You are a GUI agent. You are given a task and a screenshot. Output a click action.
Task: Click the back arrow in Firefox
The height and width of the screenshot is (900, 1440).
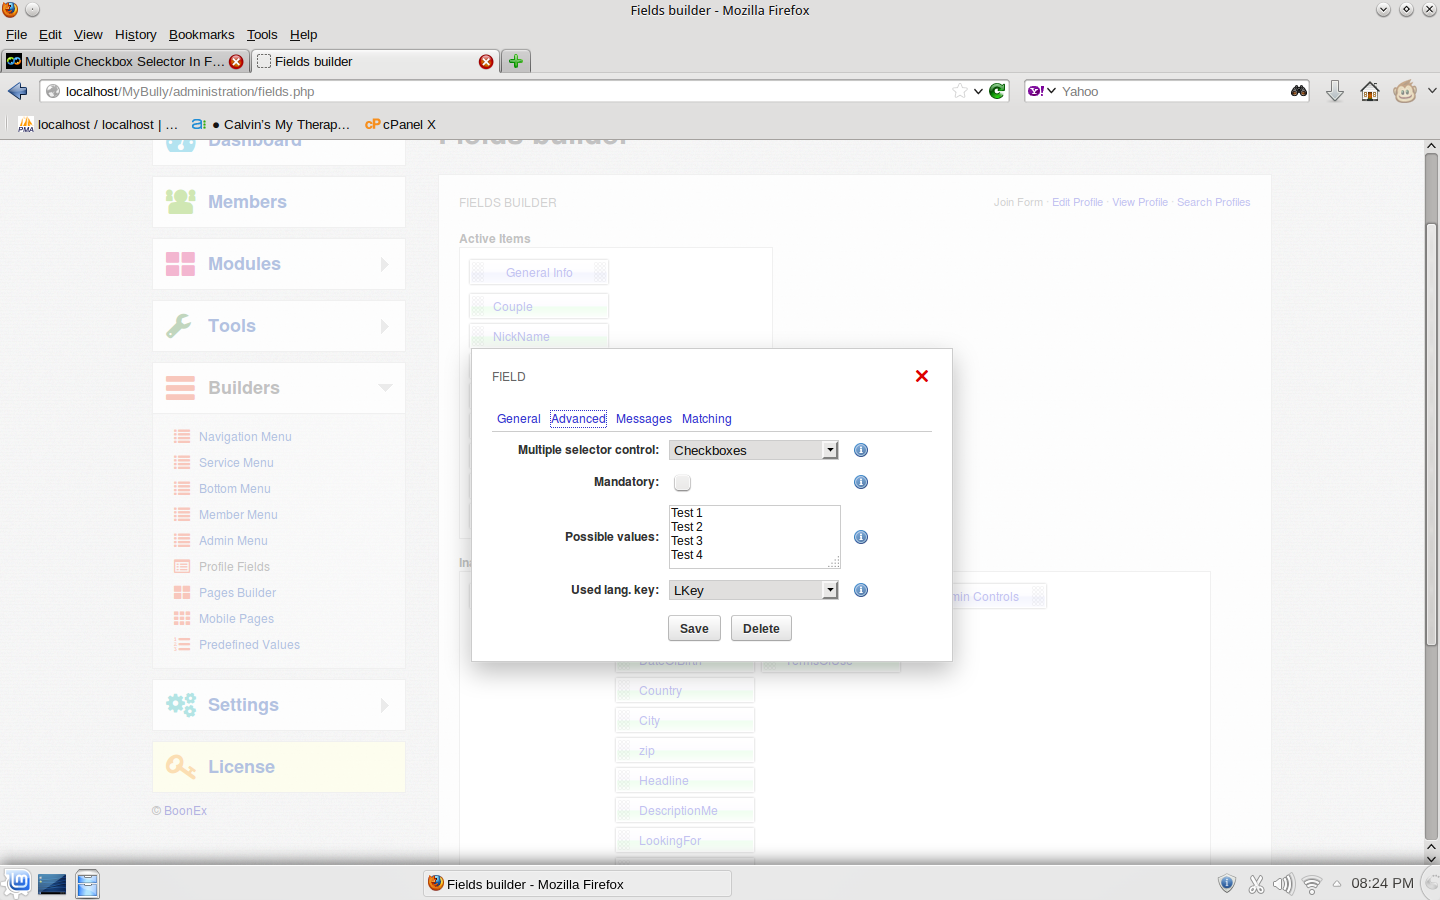[18, 91]
